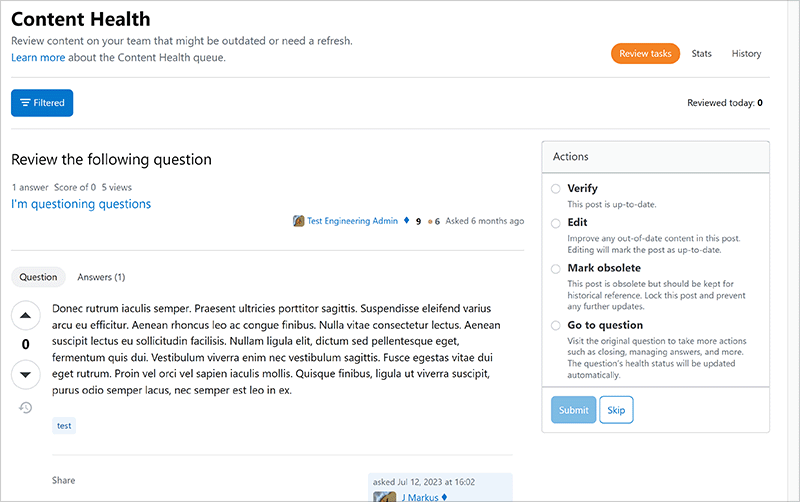Select the Edit radio option
800x502 pixels.
(x=556, y=223)
